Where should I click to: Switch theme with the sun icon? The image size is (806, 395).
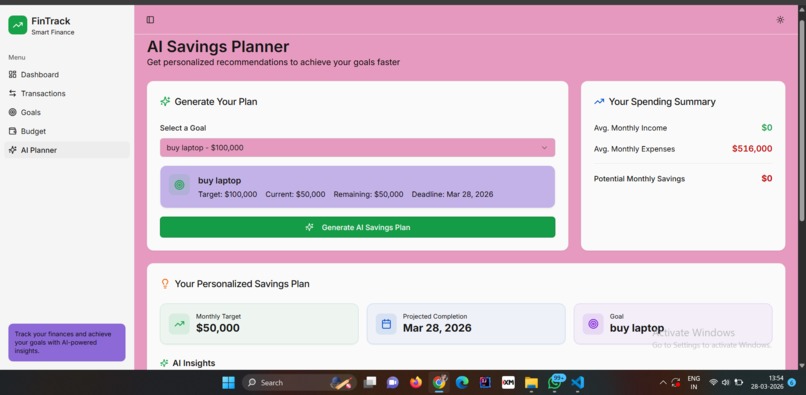point(780,20)
